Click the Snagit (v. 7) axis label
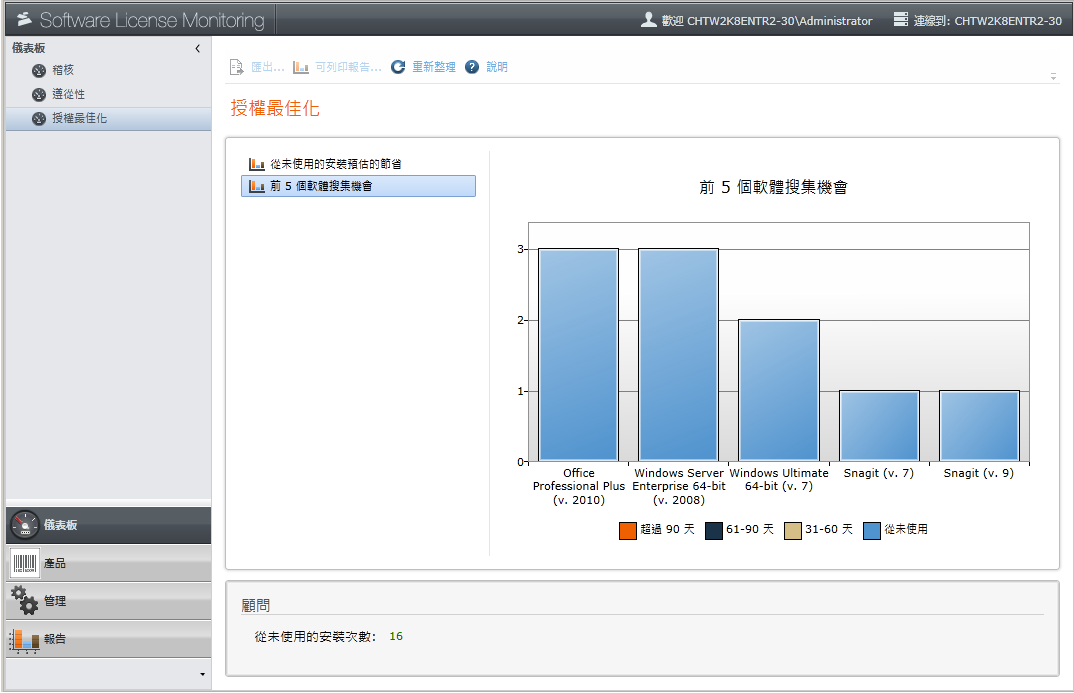 (879, 472)
